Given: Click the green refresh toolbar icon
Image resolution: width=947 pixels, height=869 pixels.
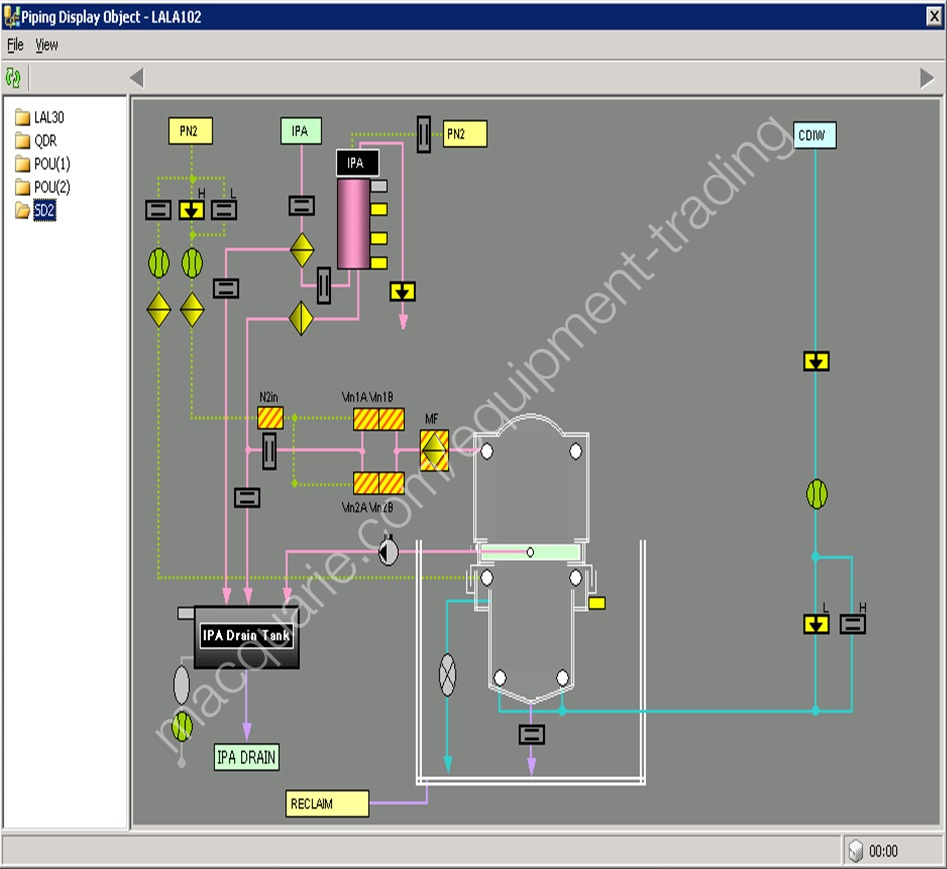Looking at the screenshot, I should 13,78.
